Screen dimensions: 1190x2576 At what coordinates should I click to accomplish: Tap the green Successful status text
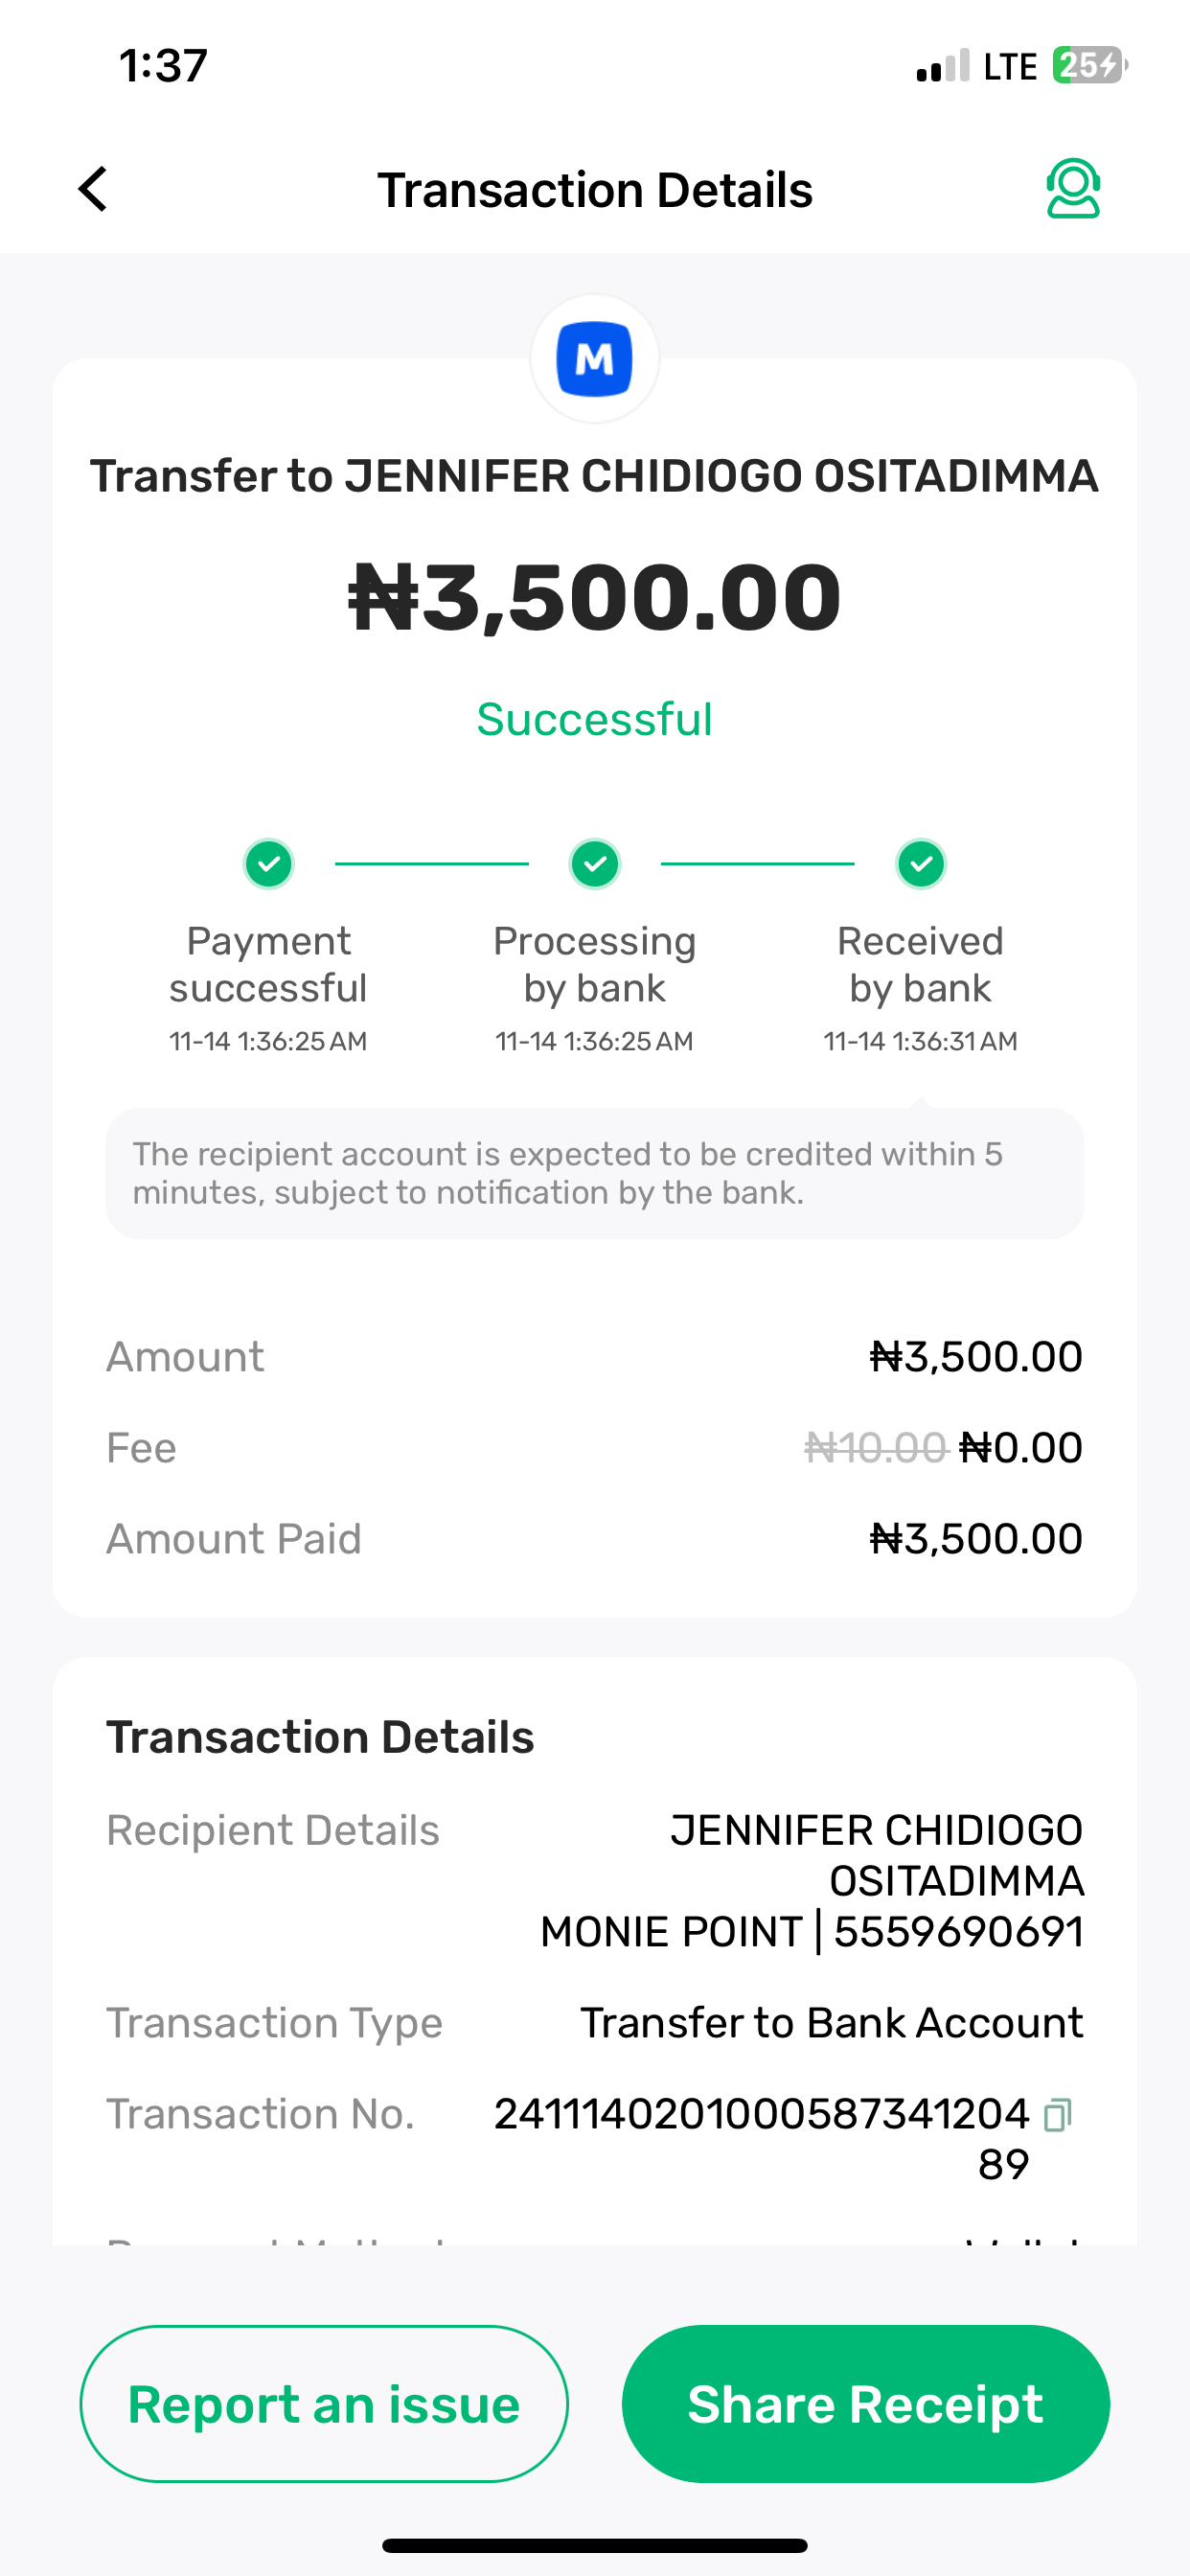point(595,719)
